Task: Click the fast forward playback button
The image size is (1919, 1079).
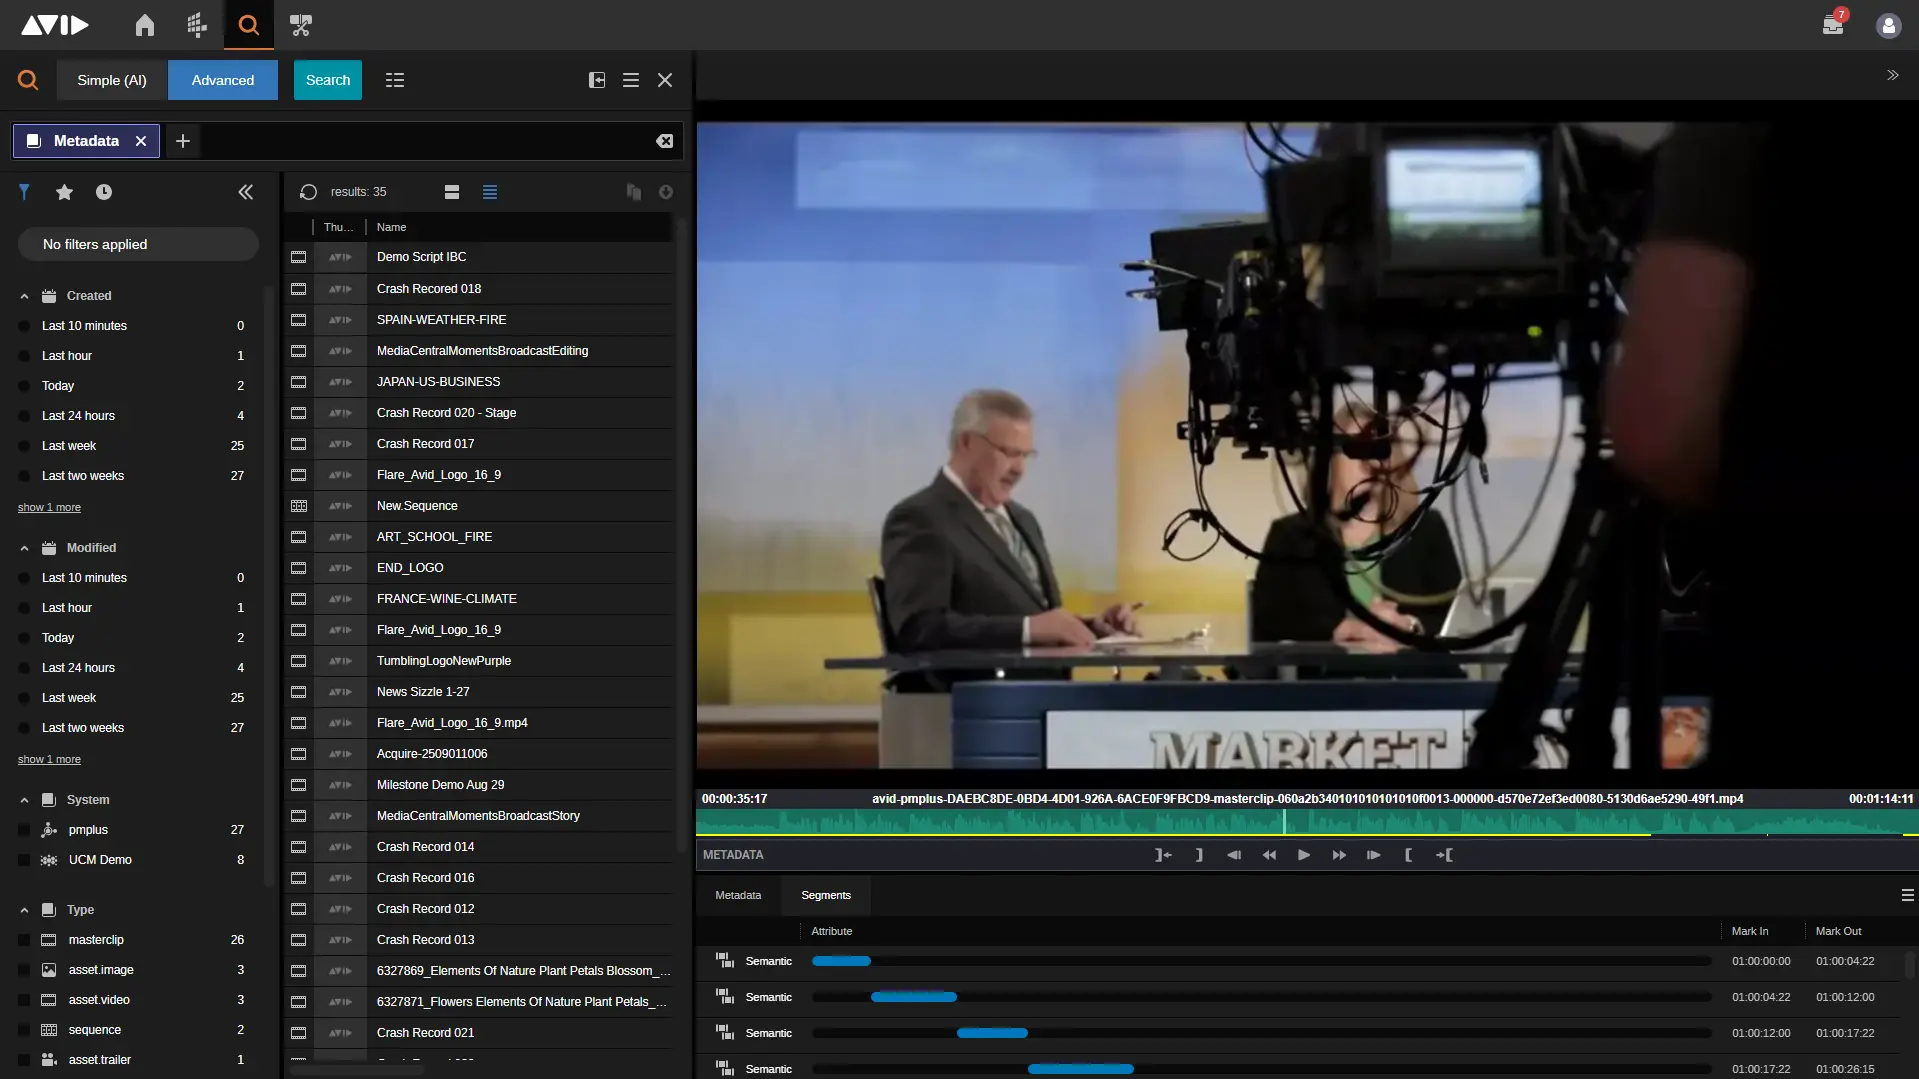Action: (1339, 855)
